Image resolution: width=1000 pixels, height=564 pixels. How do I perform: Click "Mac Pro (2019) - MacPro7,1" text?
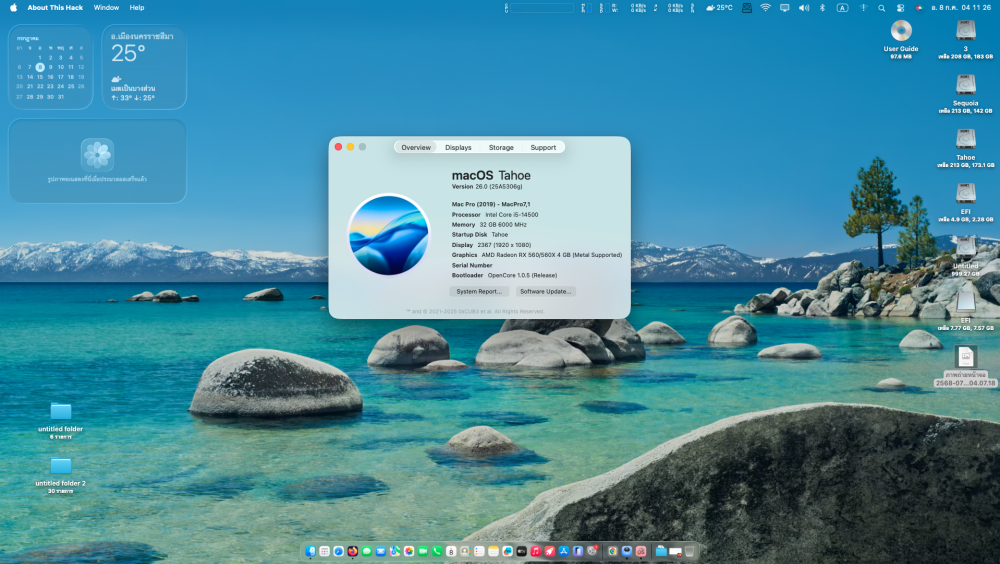click(490, 204)
